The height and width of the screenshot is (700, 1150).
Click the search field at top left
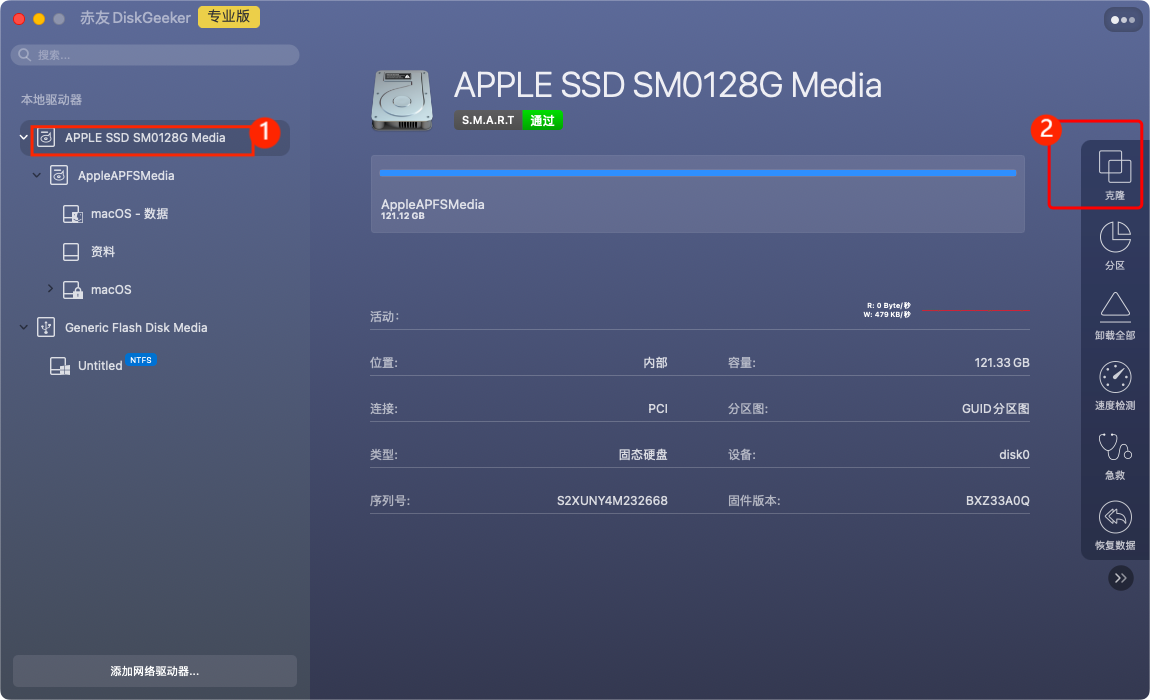(154, 54)
